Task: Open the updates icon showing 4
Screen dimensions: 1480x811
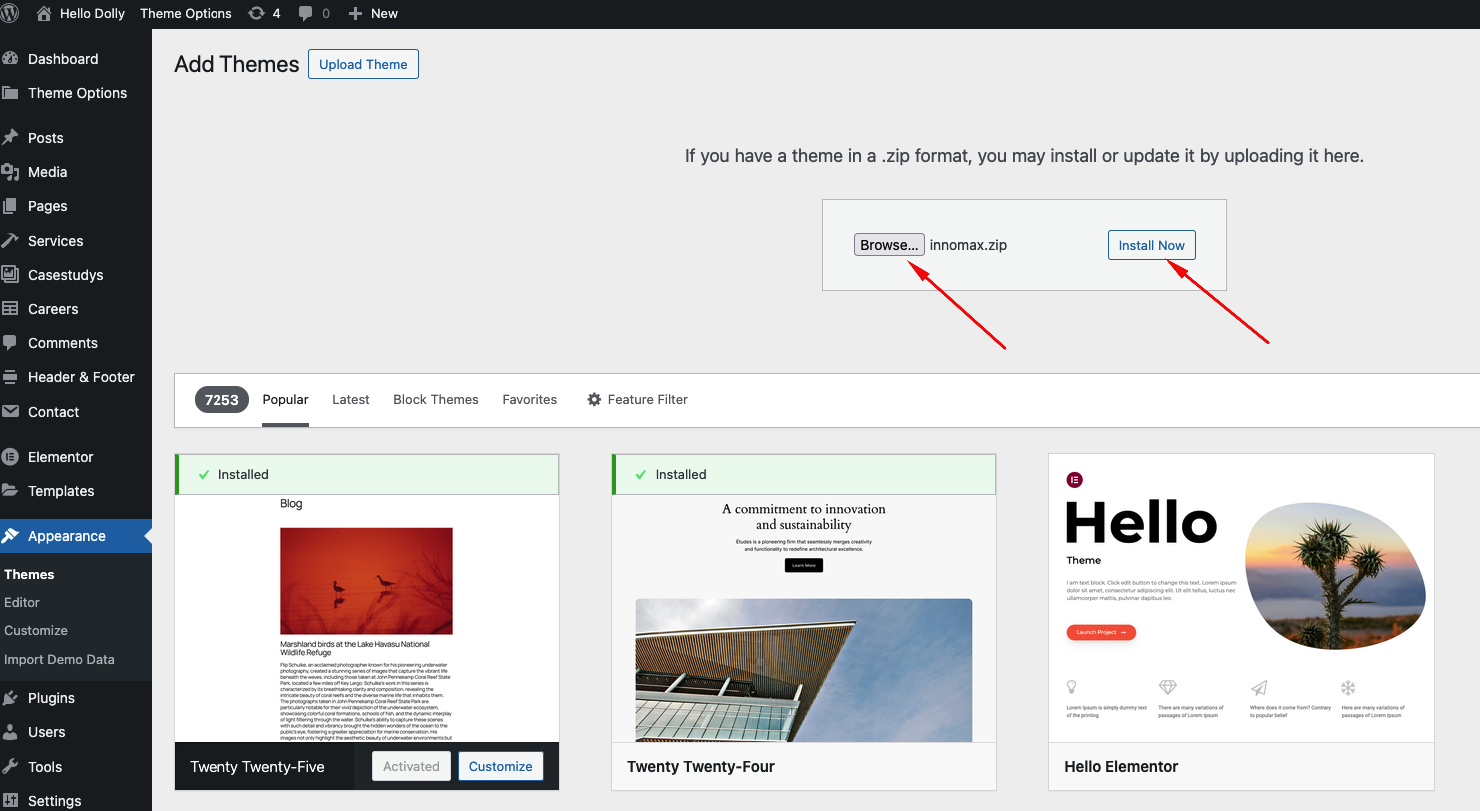Action: (x=263, y=13)
